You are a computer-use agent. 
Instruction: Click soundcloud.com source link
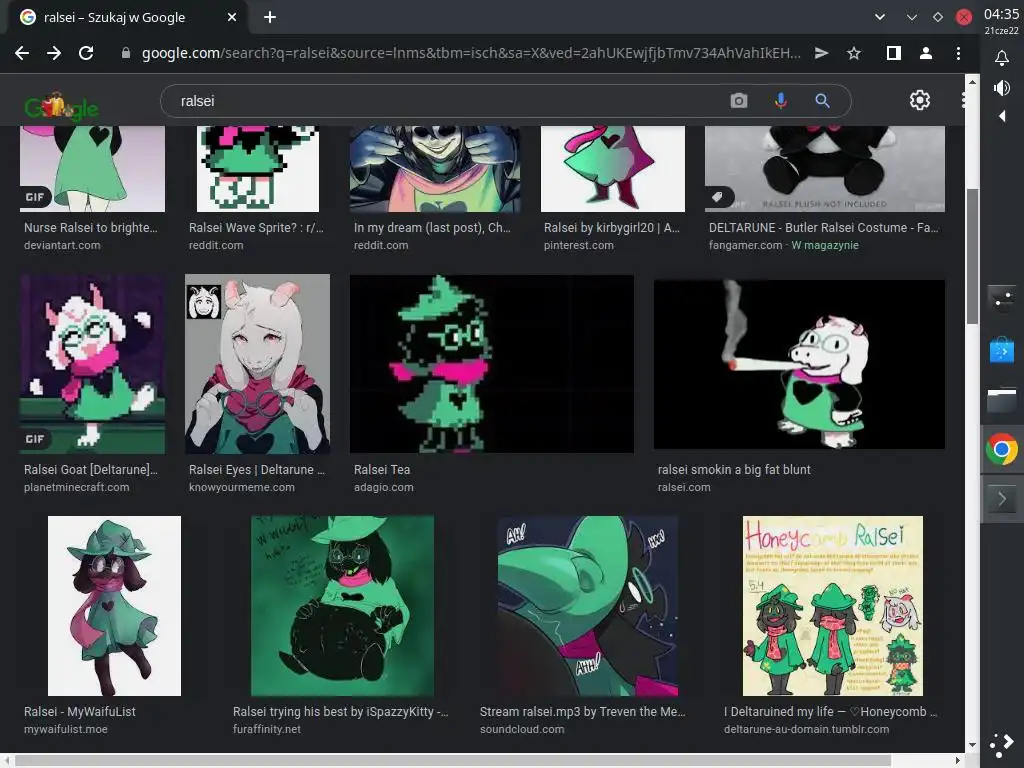pos(522,729)
